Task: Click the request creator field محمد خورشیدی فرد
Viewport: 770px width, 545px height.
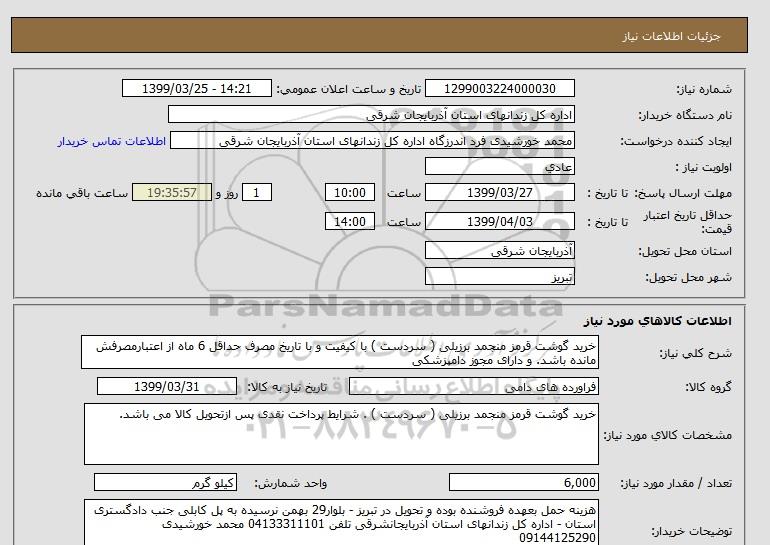Action: pyautogui.click(x=372, y=140)
